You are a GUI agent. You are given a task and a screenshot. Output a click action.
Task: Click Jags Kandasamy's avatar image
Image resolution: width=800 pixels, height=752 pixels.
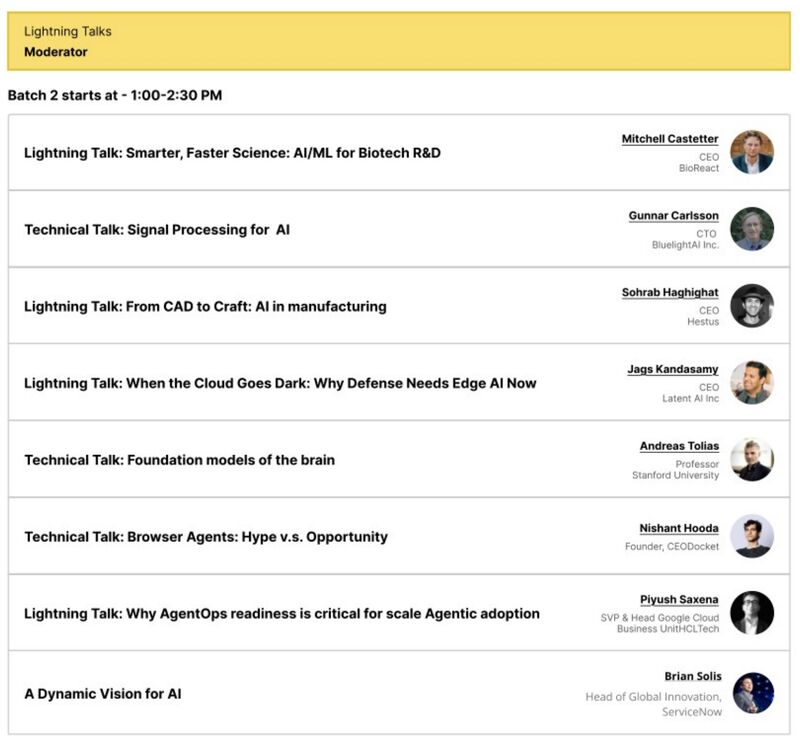752,383
